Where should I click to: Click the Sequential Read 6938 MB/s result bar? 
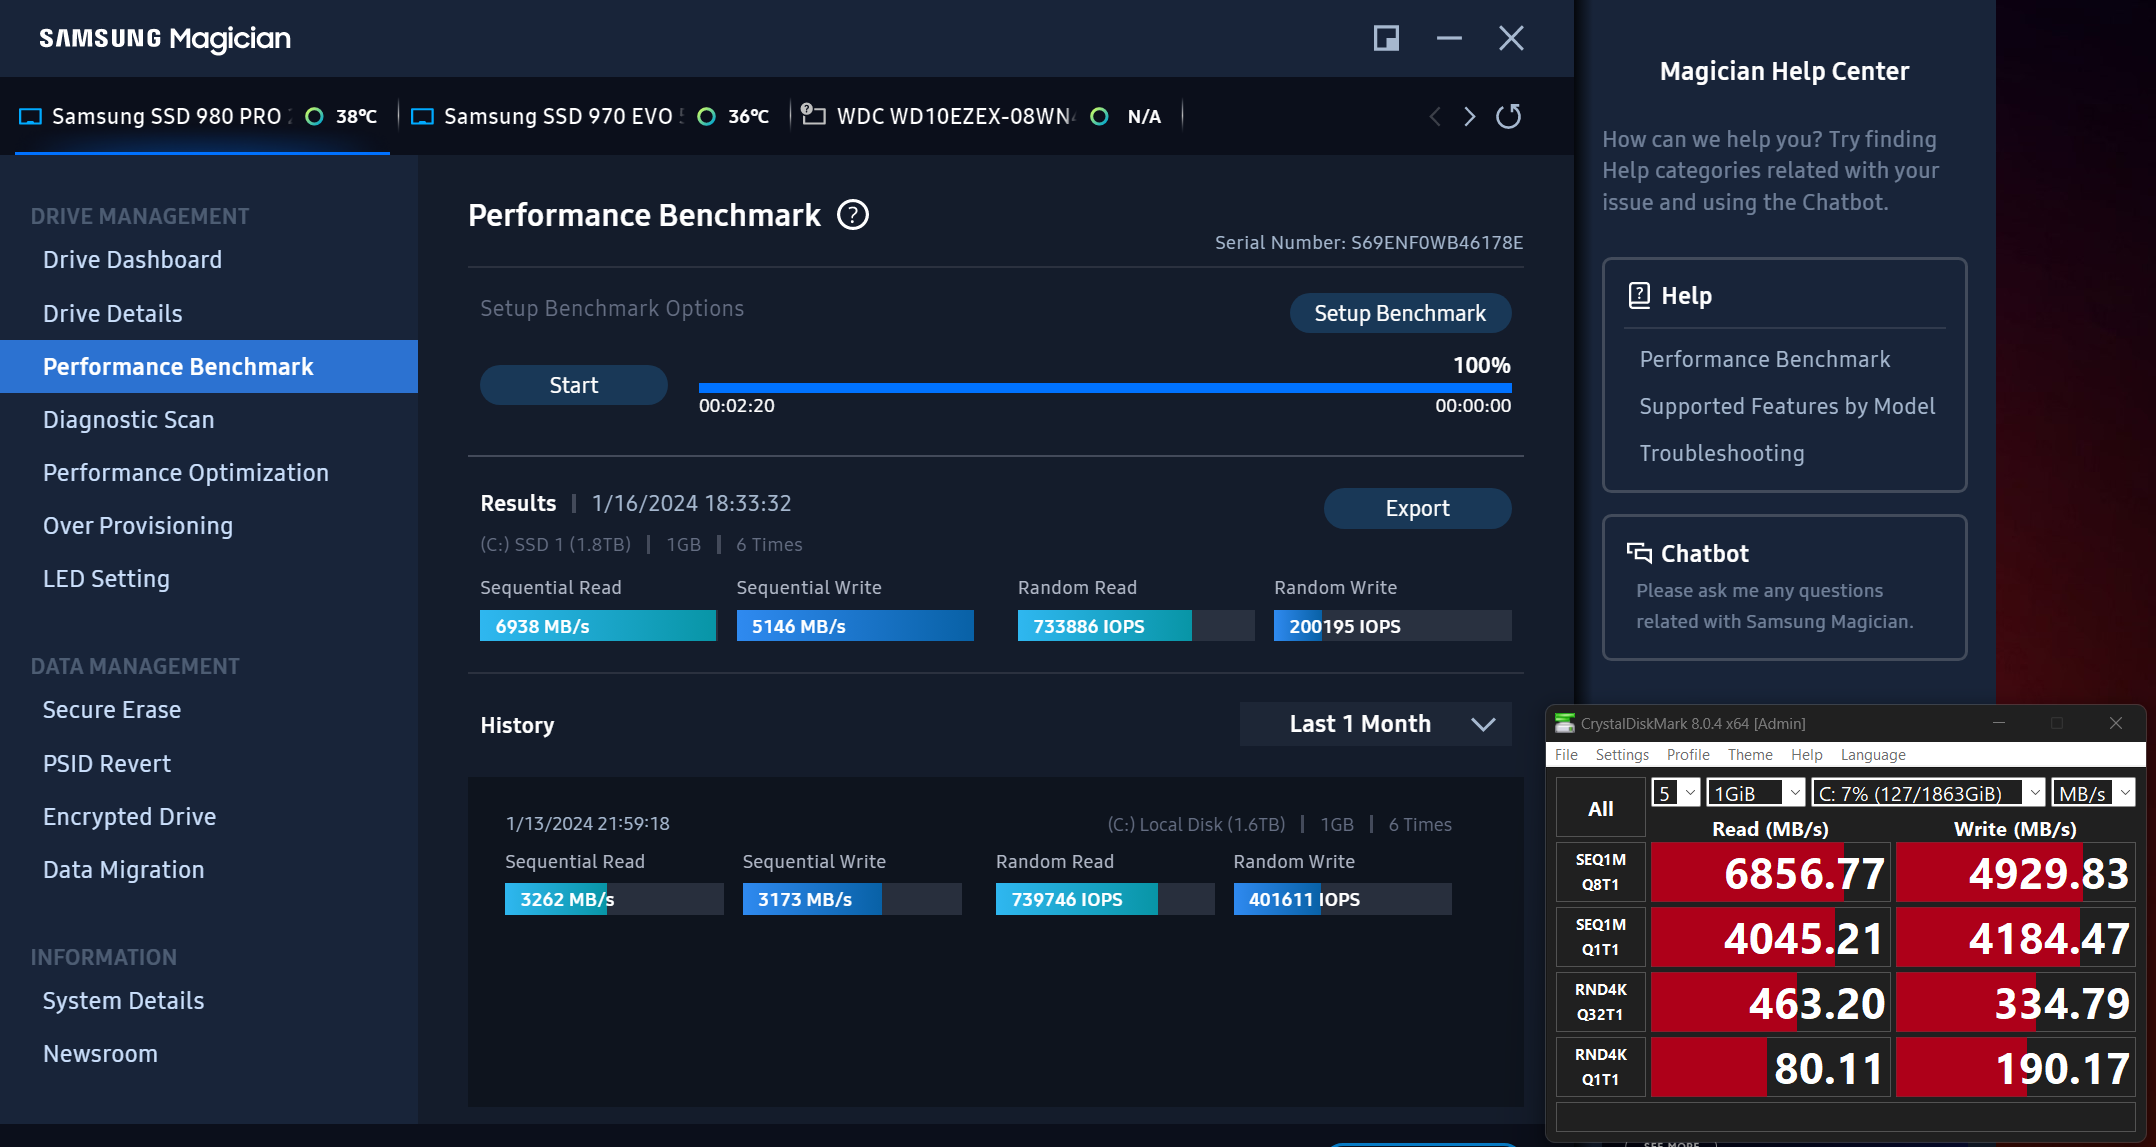tap(598, 626)
